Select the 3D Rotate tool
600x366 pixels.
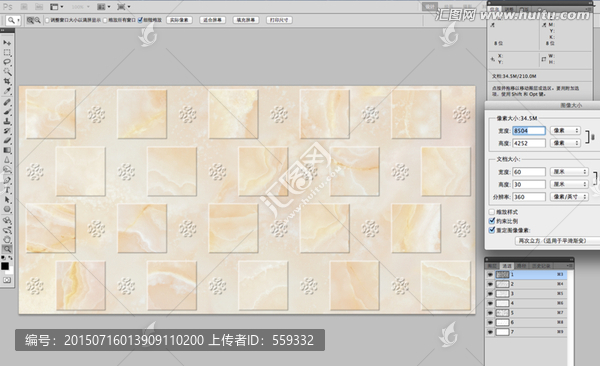click(7, 221)
